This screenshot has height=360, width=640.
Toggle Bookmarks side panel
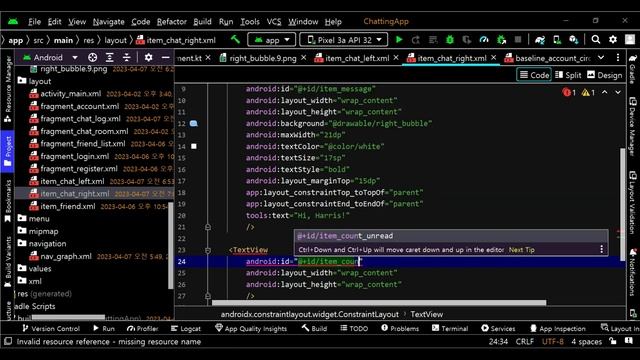tap(7, 201)
